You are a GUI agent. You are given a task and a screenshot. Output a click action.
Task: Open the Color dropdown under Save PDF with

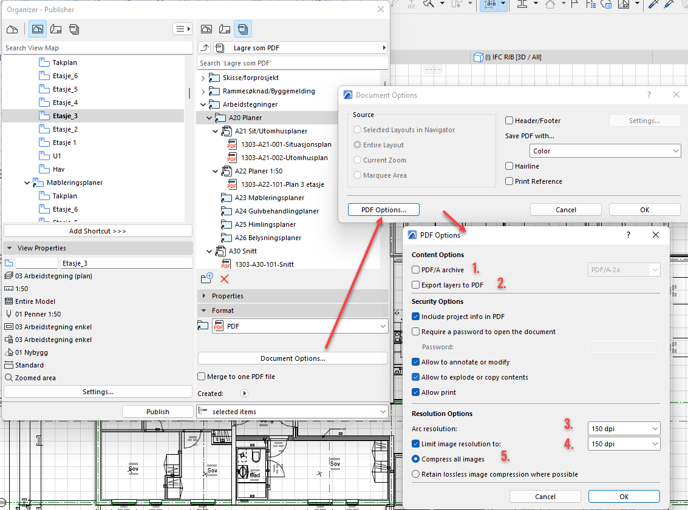[x=605, y=151]
